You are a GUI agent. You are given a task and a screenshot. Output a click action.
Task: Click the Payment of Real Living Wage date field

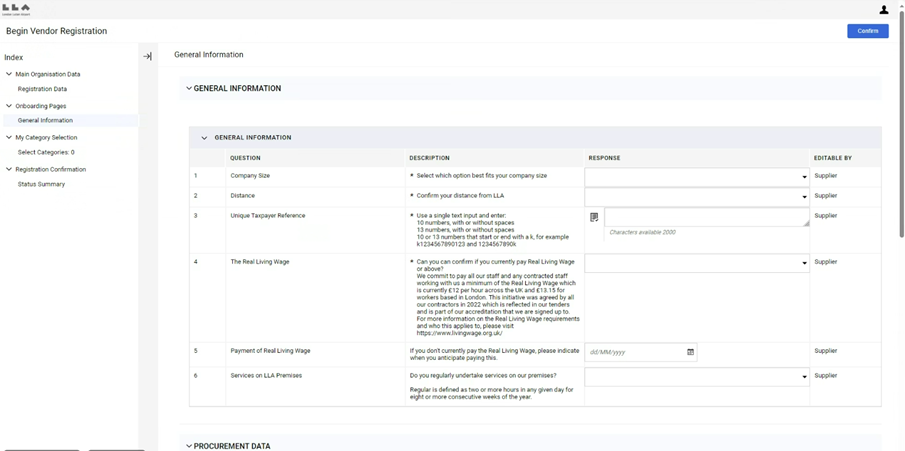click(x=634, y=352)
